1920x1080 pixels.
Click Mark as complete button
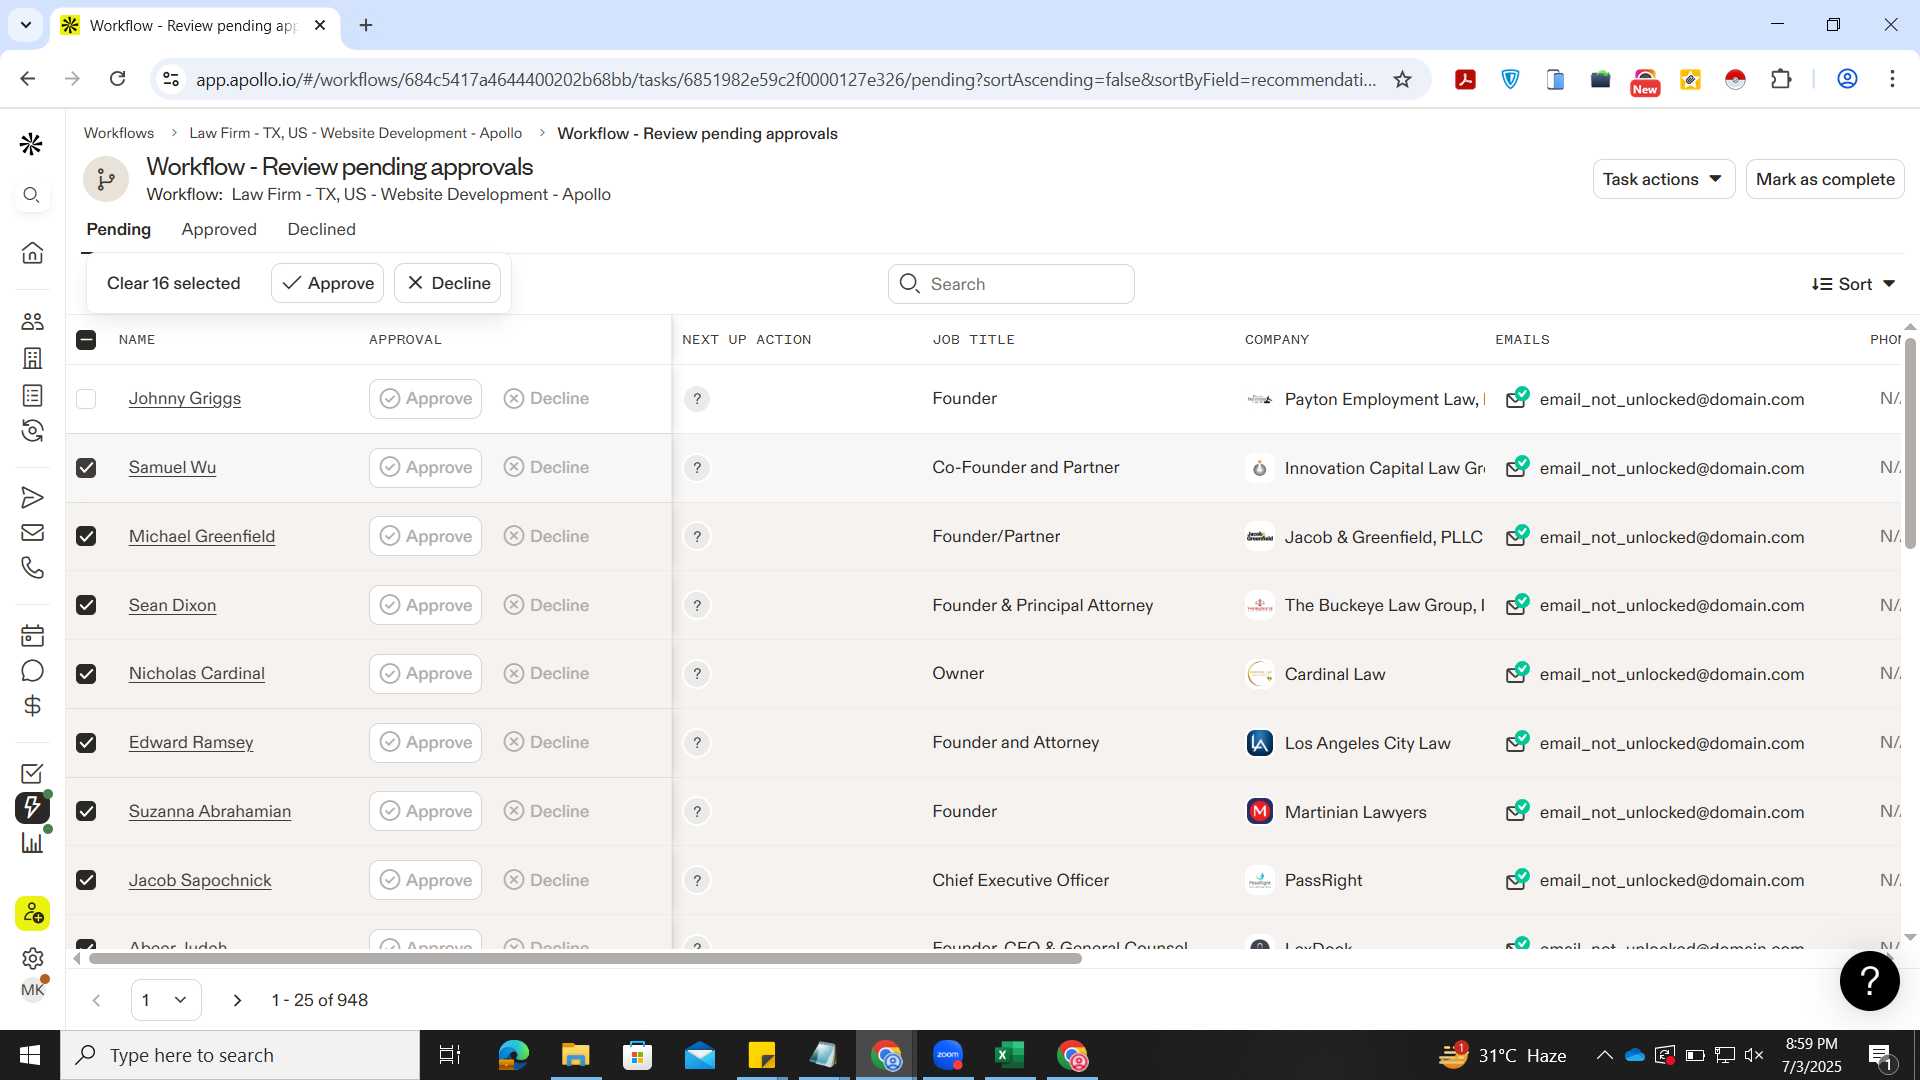click(1825, 179)
